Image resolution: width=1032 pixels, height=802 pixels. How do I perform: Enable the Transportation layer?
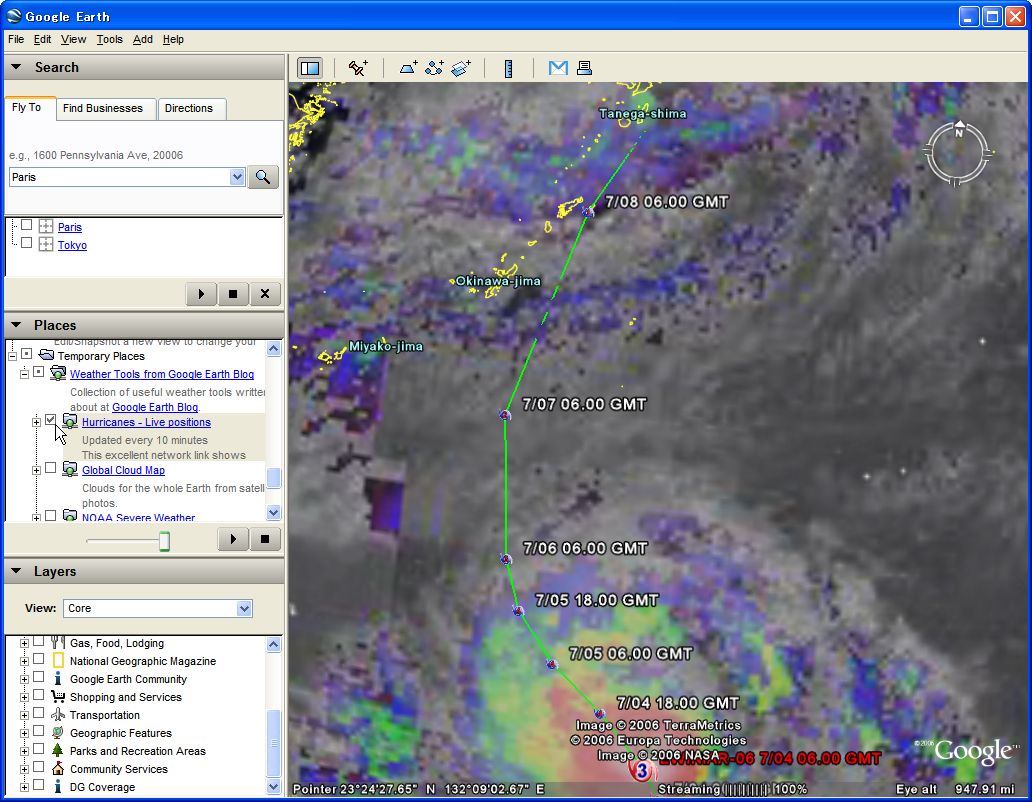click(x=39, y=713)
